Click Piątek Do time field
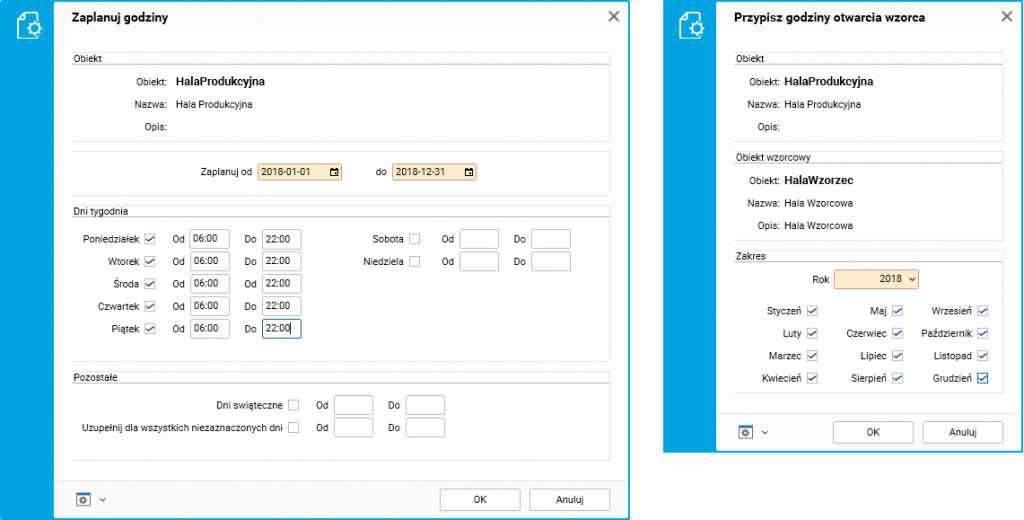The image size is (1024, 520). tap(281, 329)
